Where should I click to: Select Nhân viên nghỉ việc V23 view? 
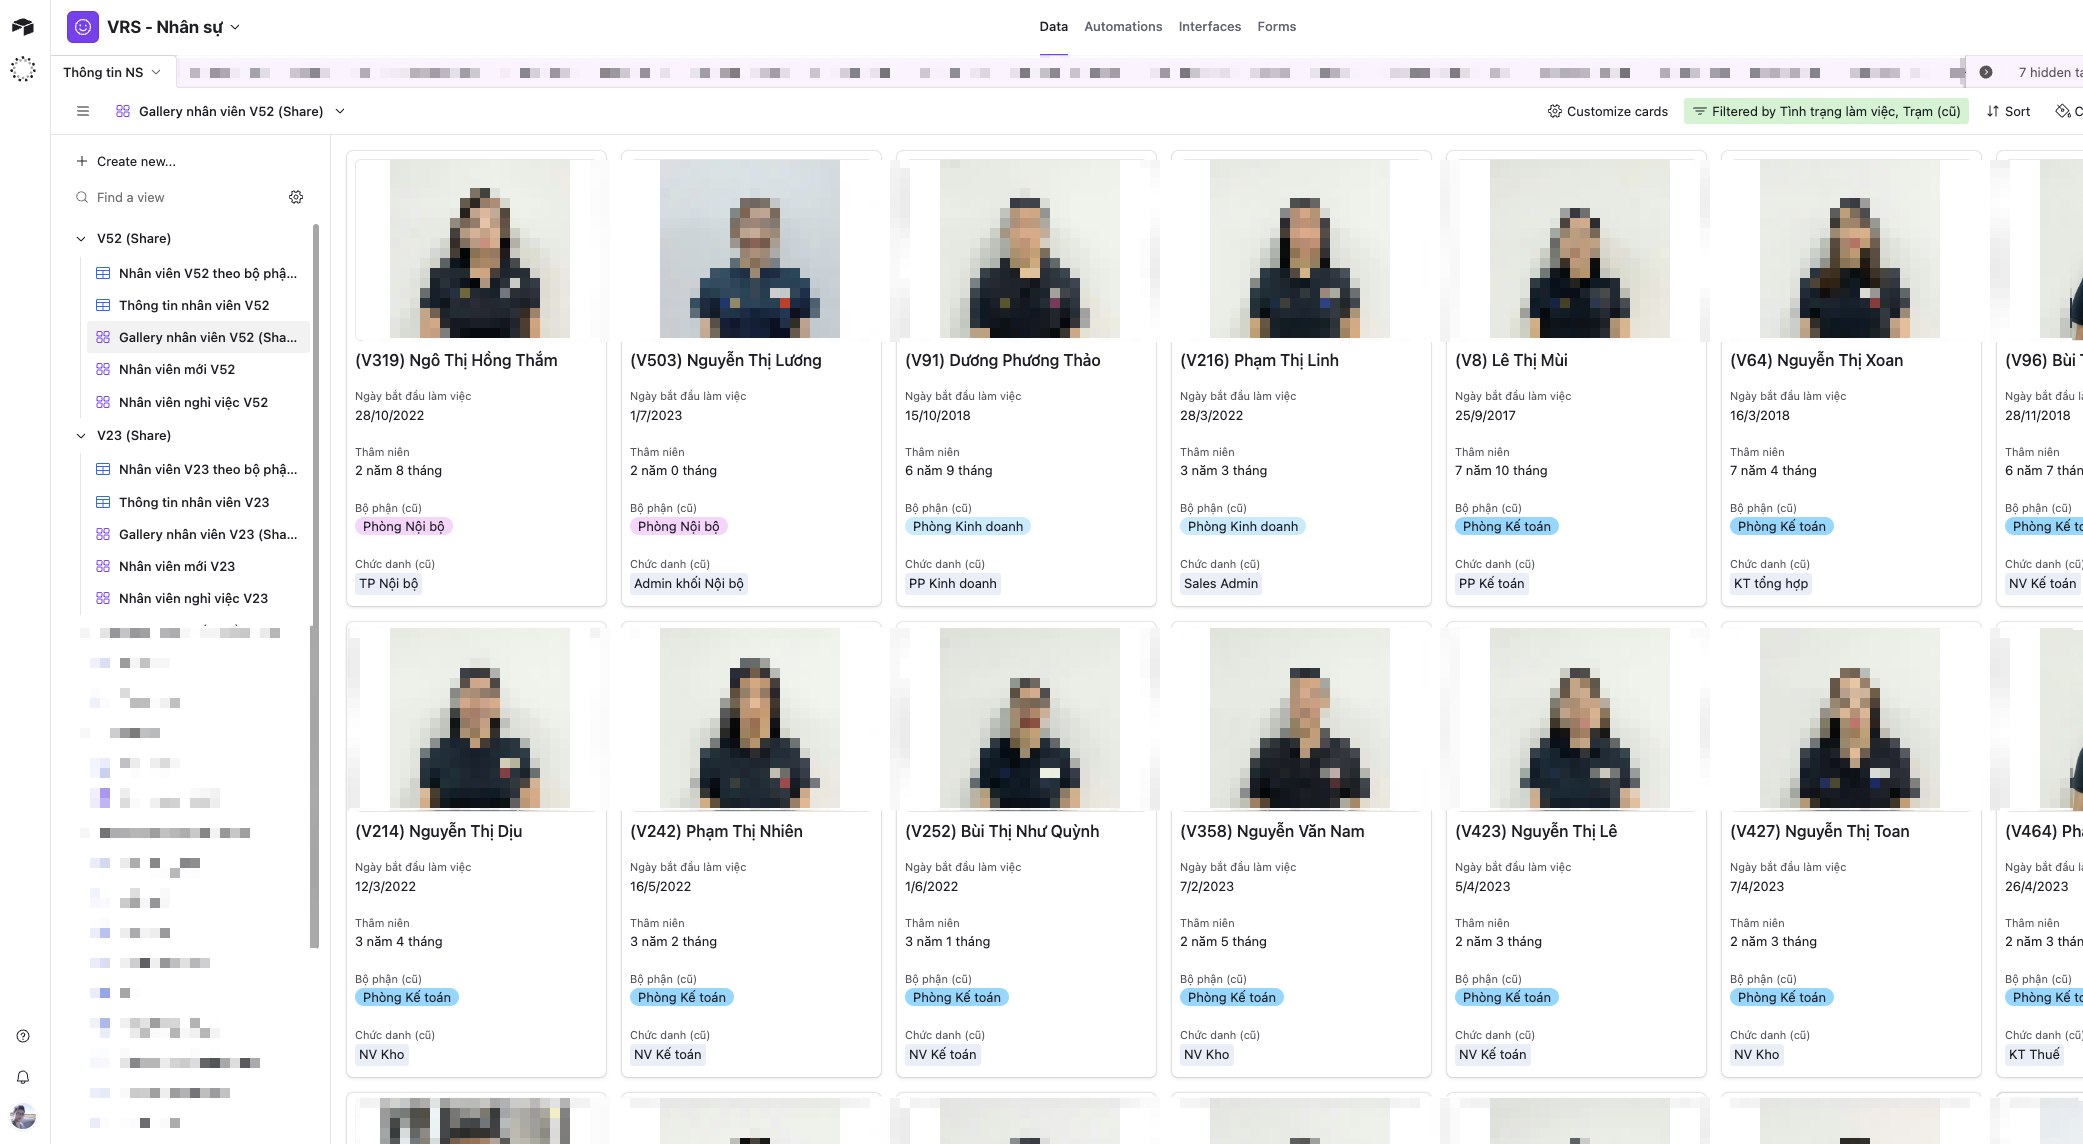(x=198, y=598)
